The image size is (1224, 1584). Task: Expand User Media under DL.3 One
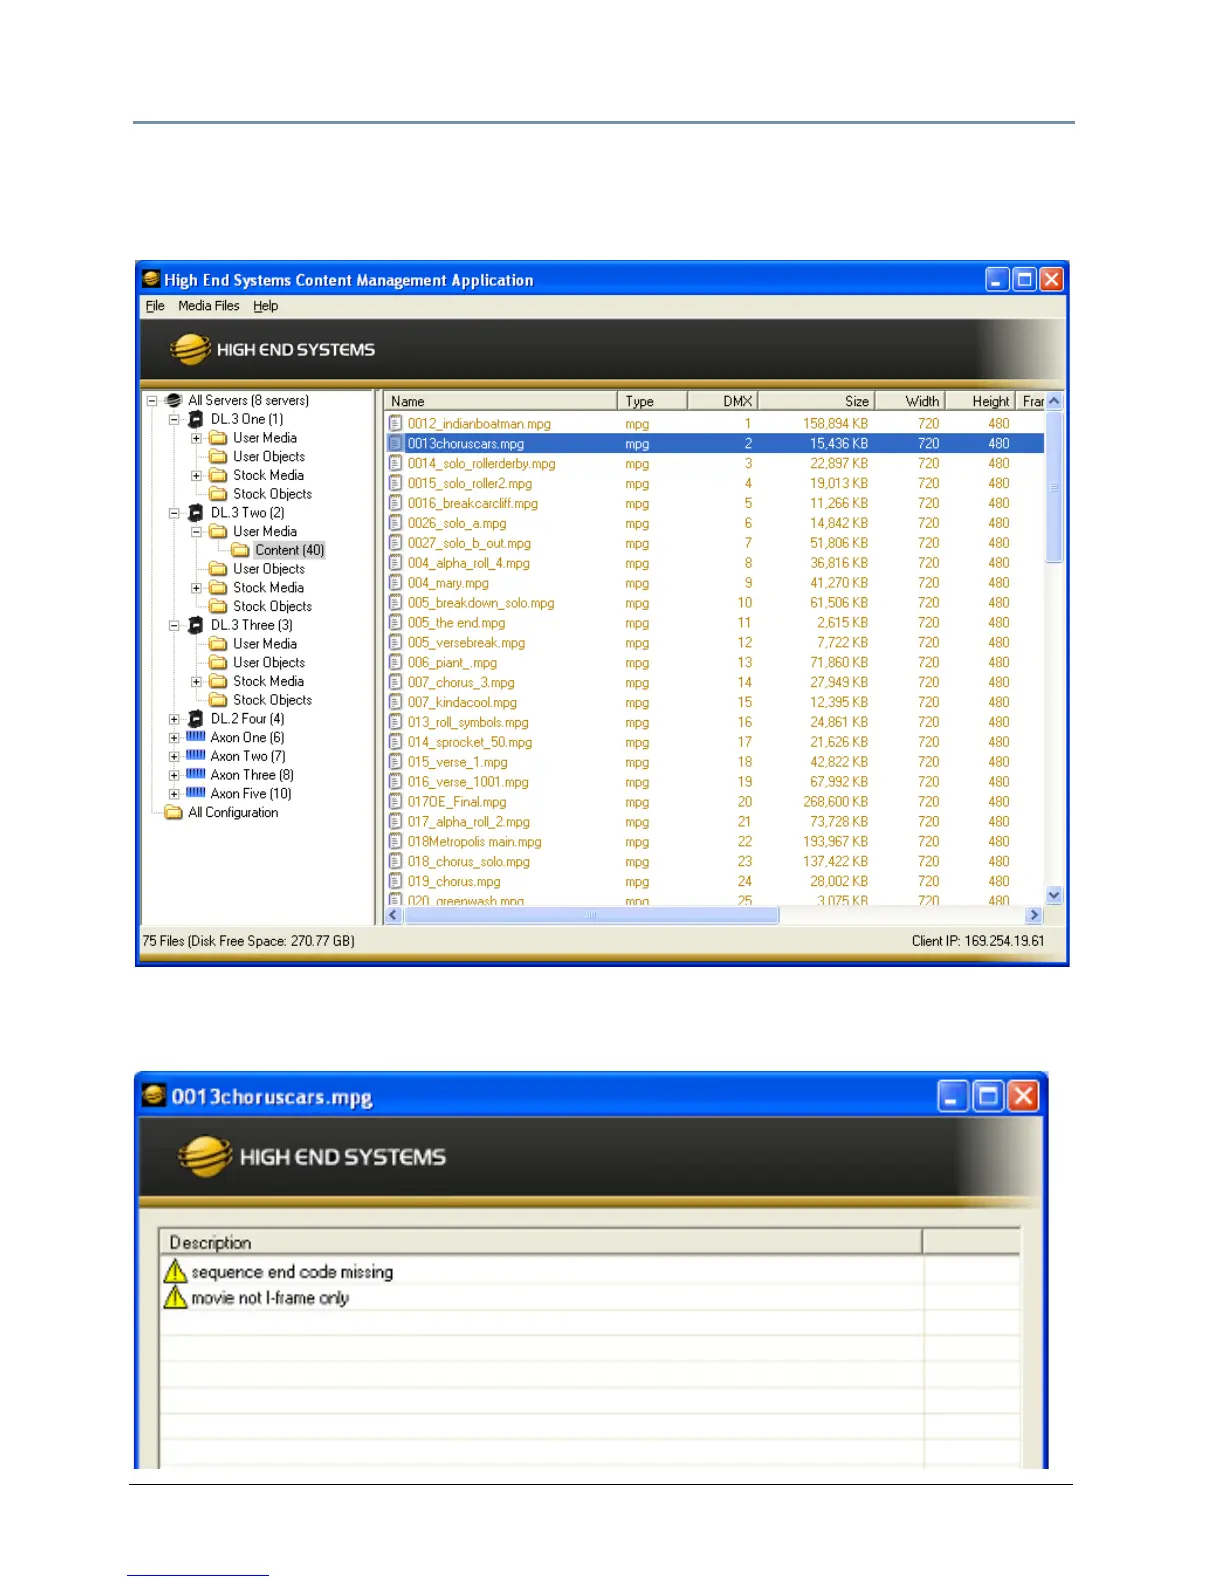(196, 438)
